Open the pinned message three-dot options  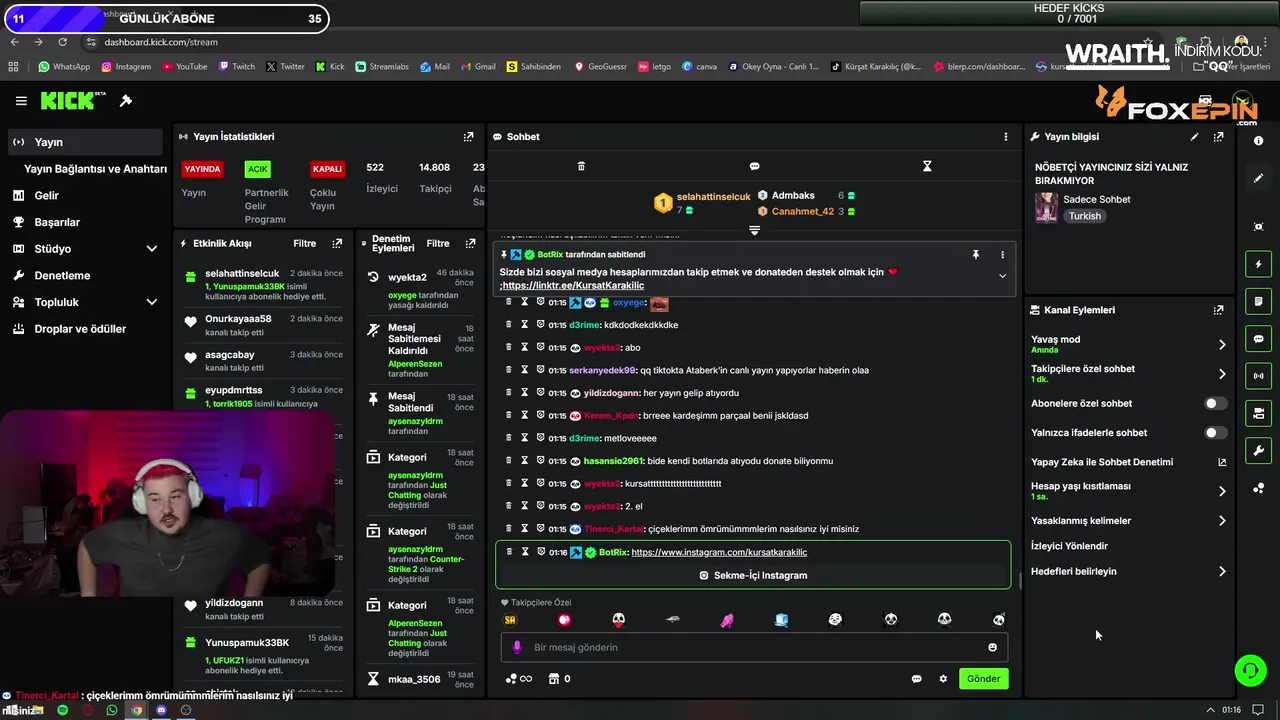(x=1002, y=255)
